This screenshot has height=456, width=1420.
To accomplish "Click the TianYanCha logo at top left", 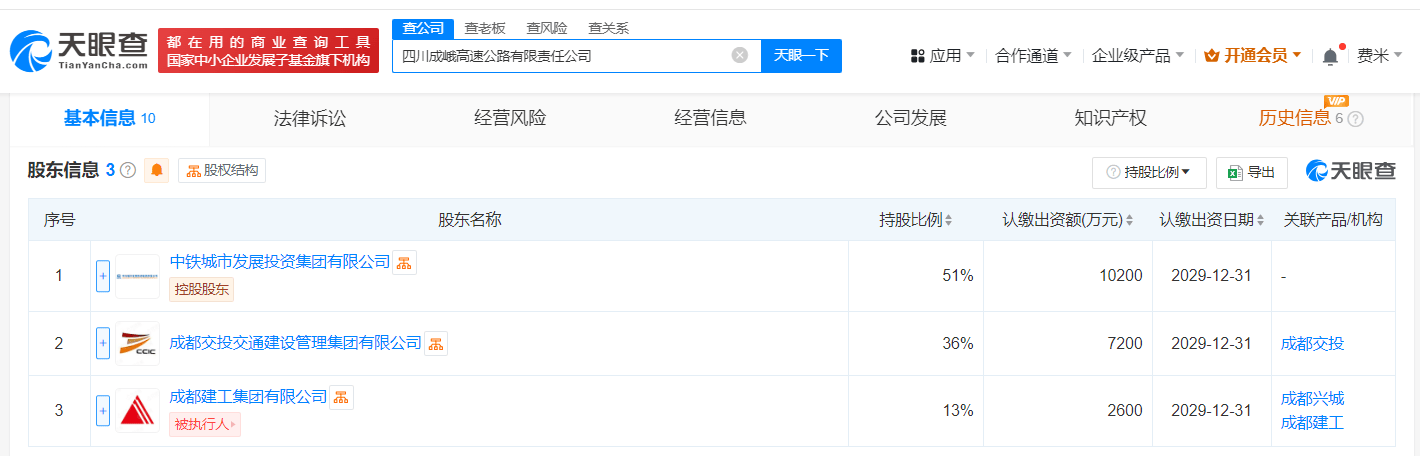I will 79,51.
